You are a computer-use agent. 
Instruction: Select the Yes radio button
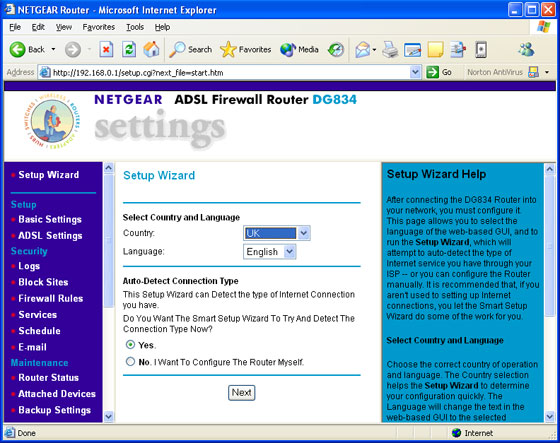click(x=130, y=345)
